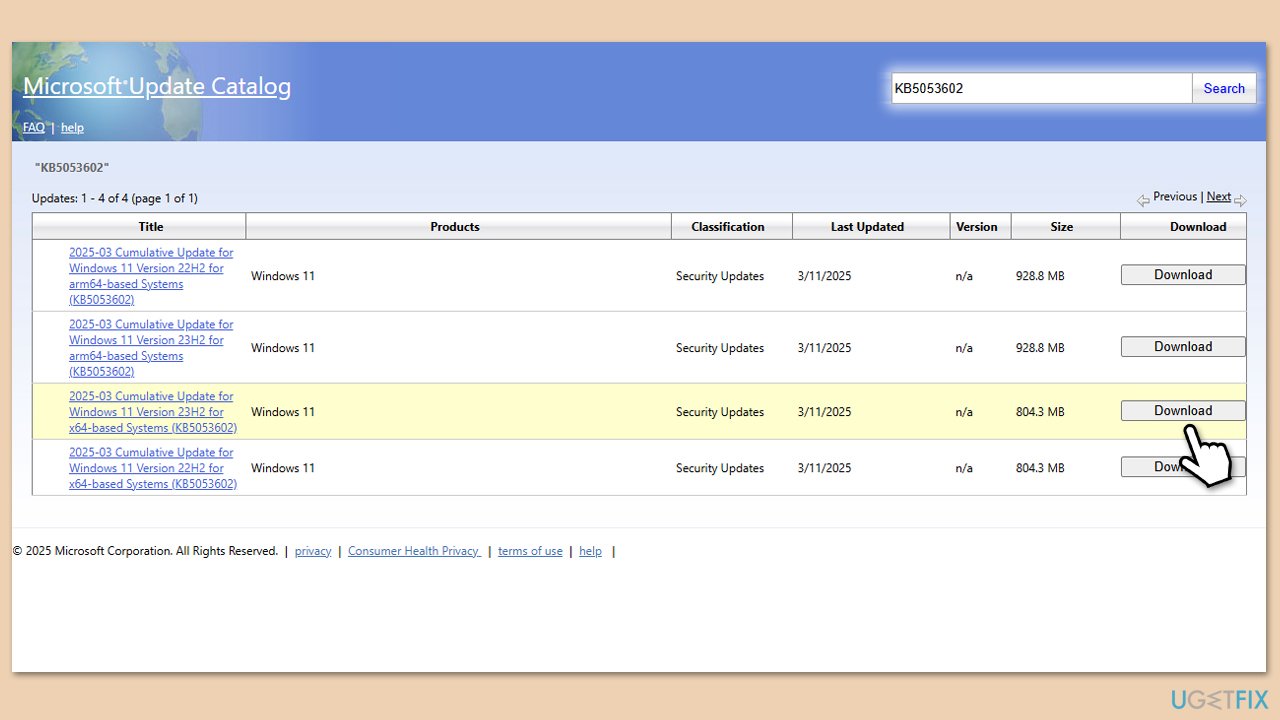Open the help link in header

(x=72, y=127)
